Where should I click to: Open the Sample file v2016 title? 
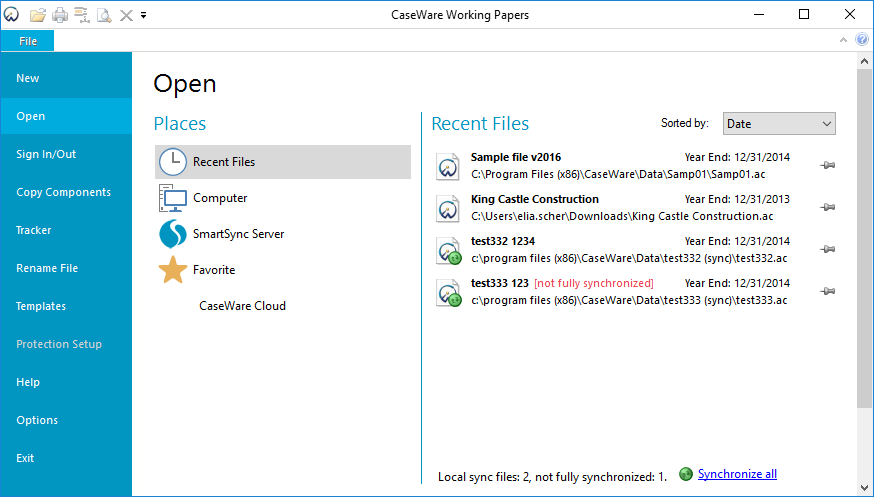(x=516, y=157)
